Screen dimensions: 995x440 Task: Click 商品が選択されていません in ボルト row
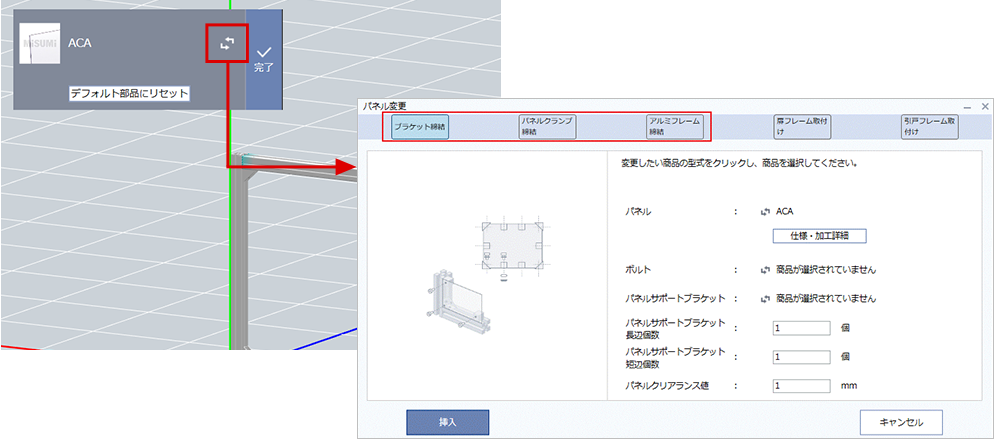(826, 270)
